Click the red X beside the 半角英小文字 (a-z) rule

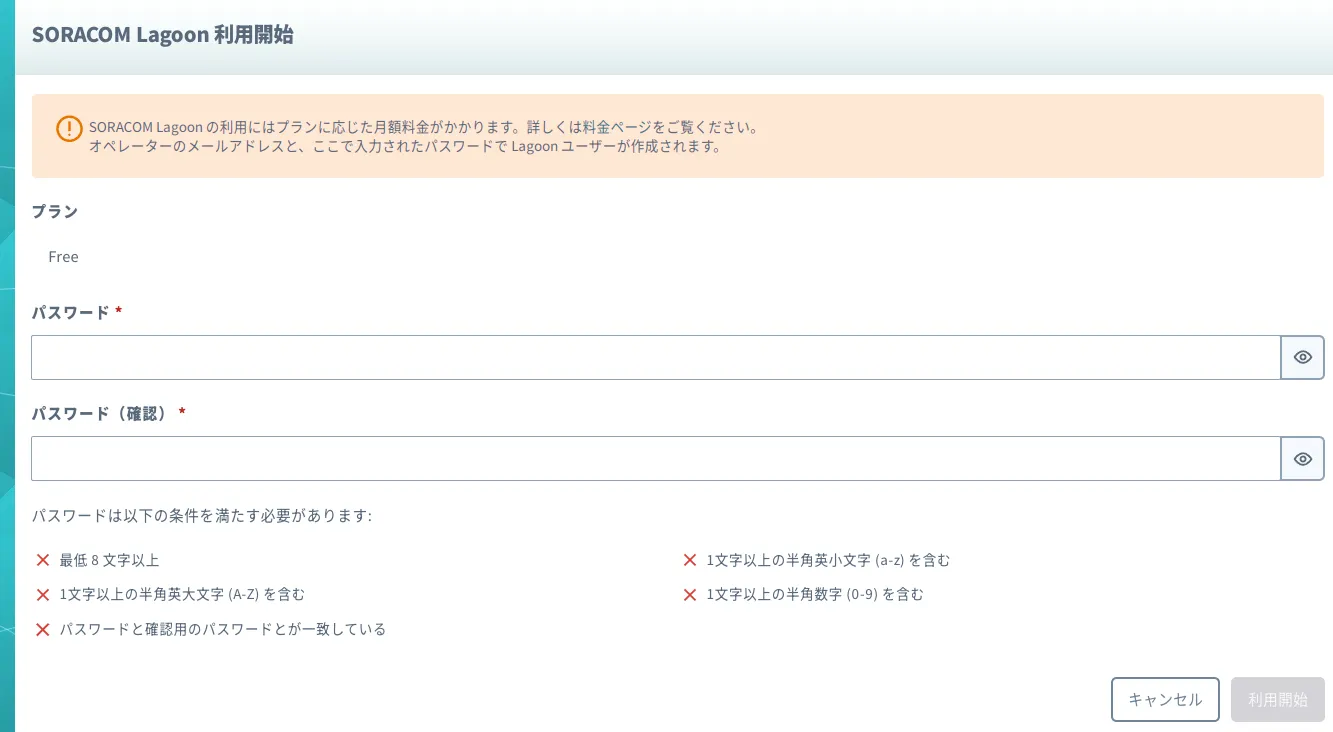click(690, 560)
